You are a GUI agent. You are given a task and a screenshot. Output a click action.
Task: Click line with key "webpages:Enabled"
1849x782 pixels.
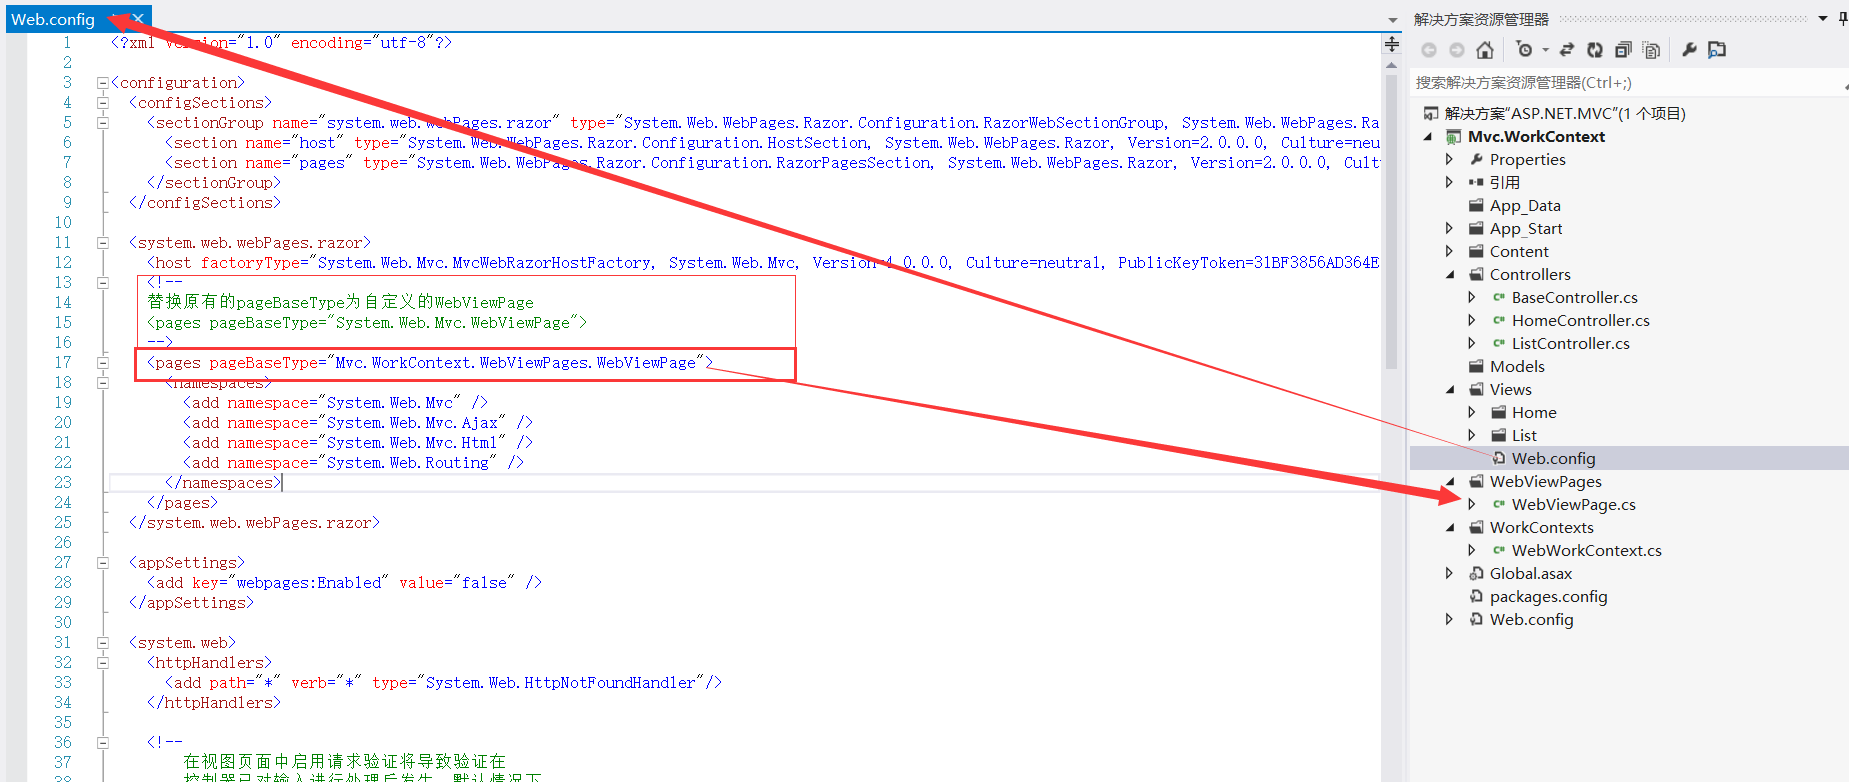(x=344, y=583)
